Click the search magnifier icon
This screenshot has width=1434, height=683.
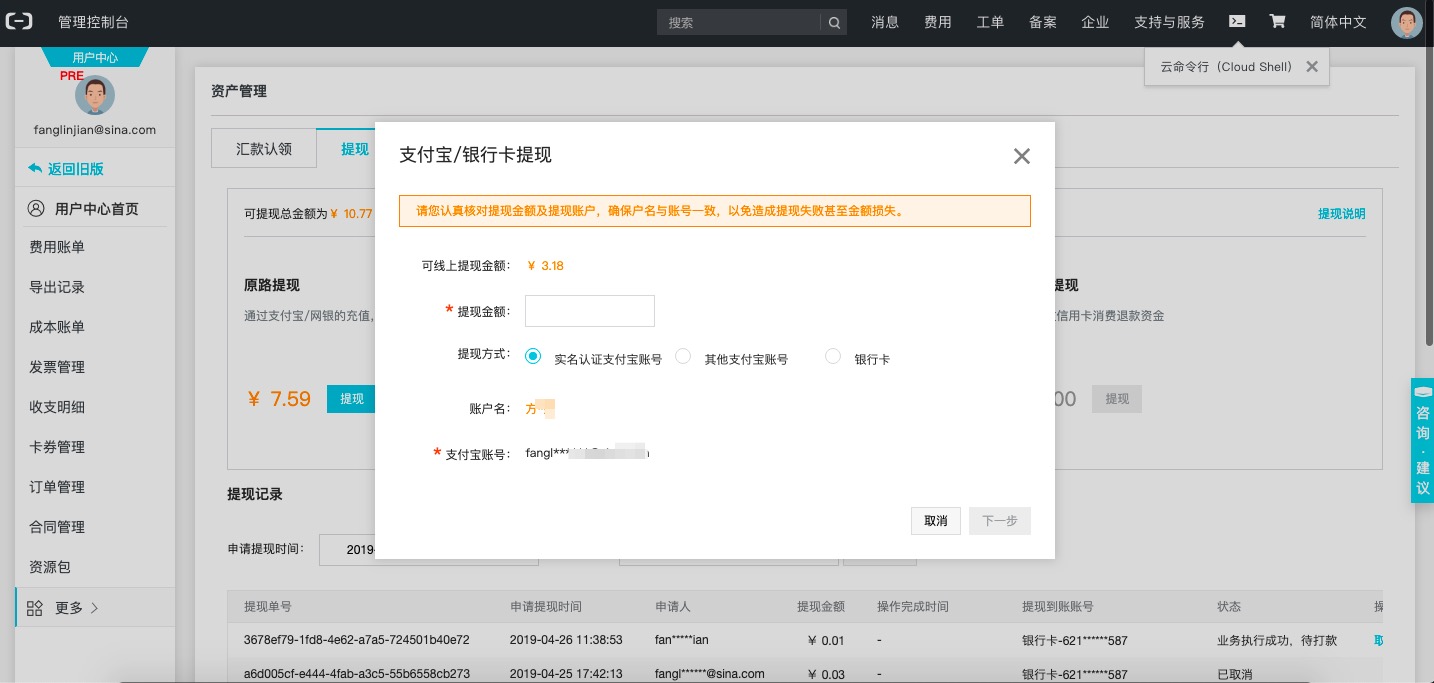(x=834, y=22)
